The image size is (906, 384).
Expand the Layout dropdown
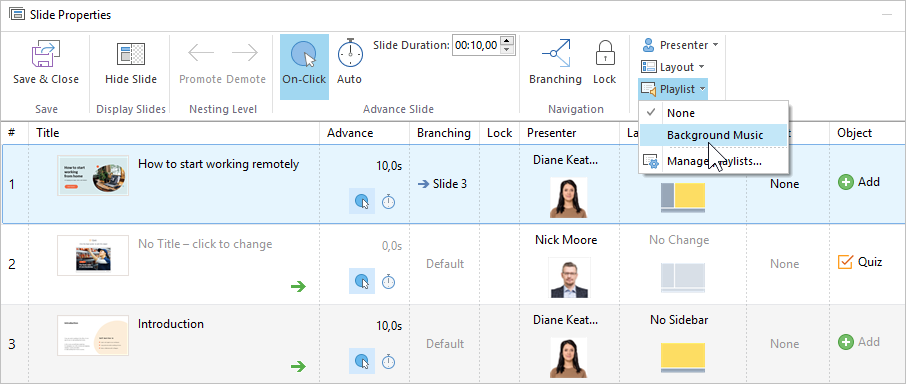673,67
